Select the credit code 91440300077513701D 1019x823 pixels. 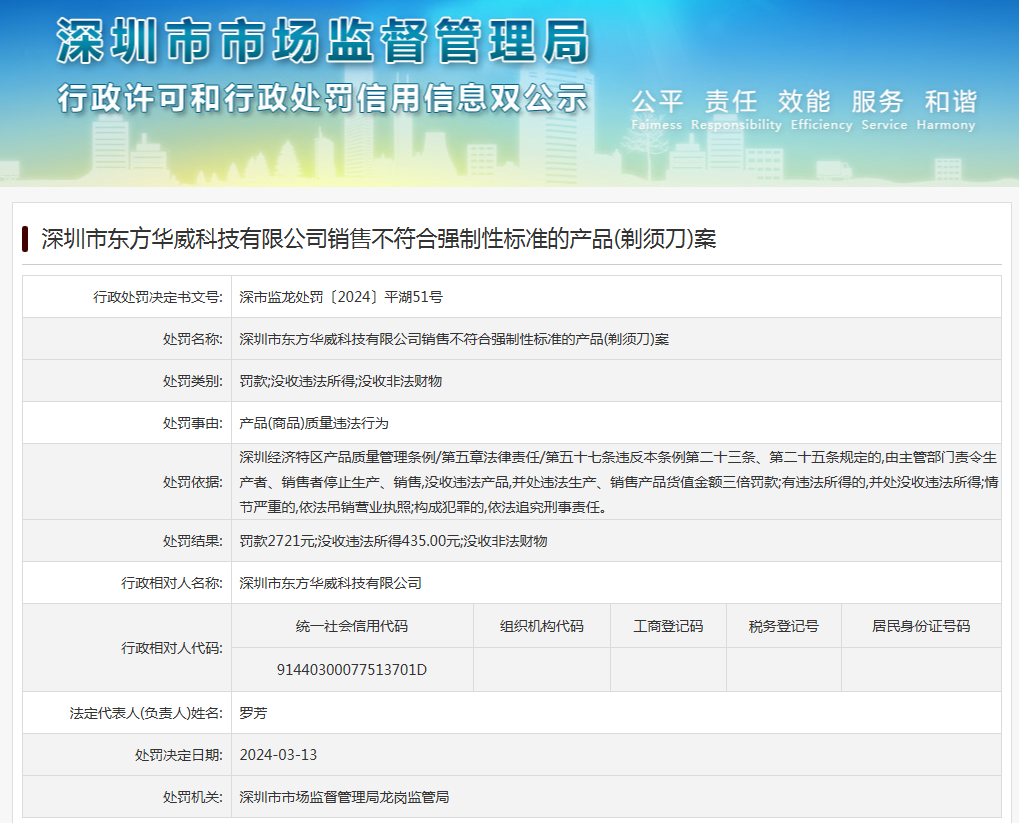[x=352, y=669]
